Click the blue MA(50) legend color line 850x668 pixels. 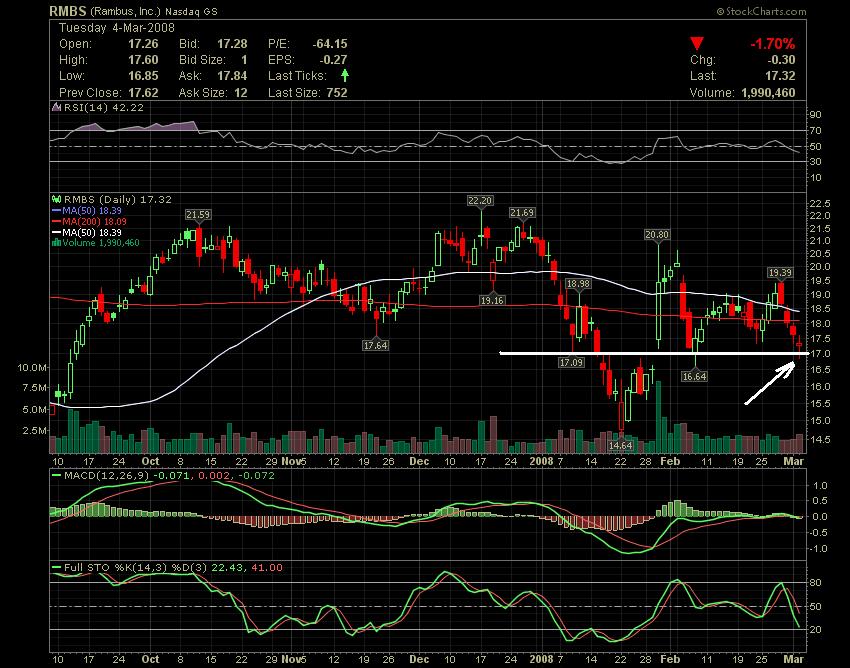pyautogui.click(x=56, y=210)
